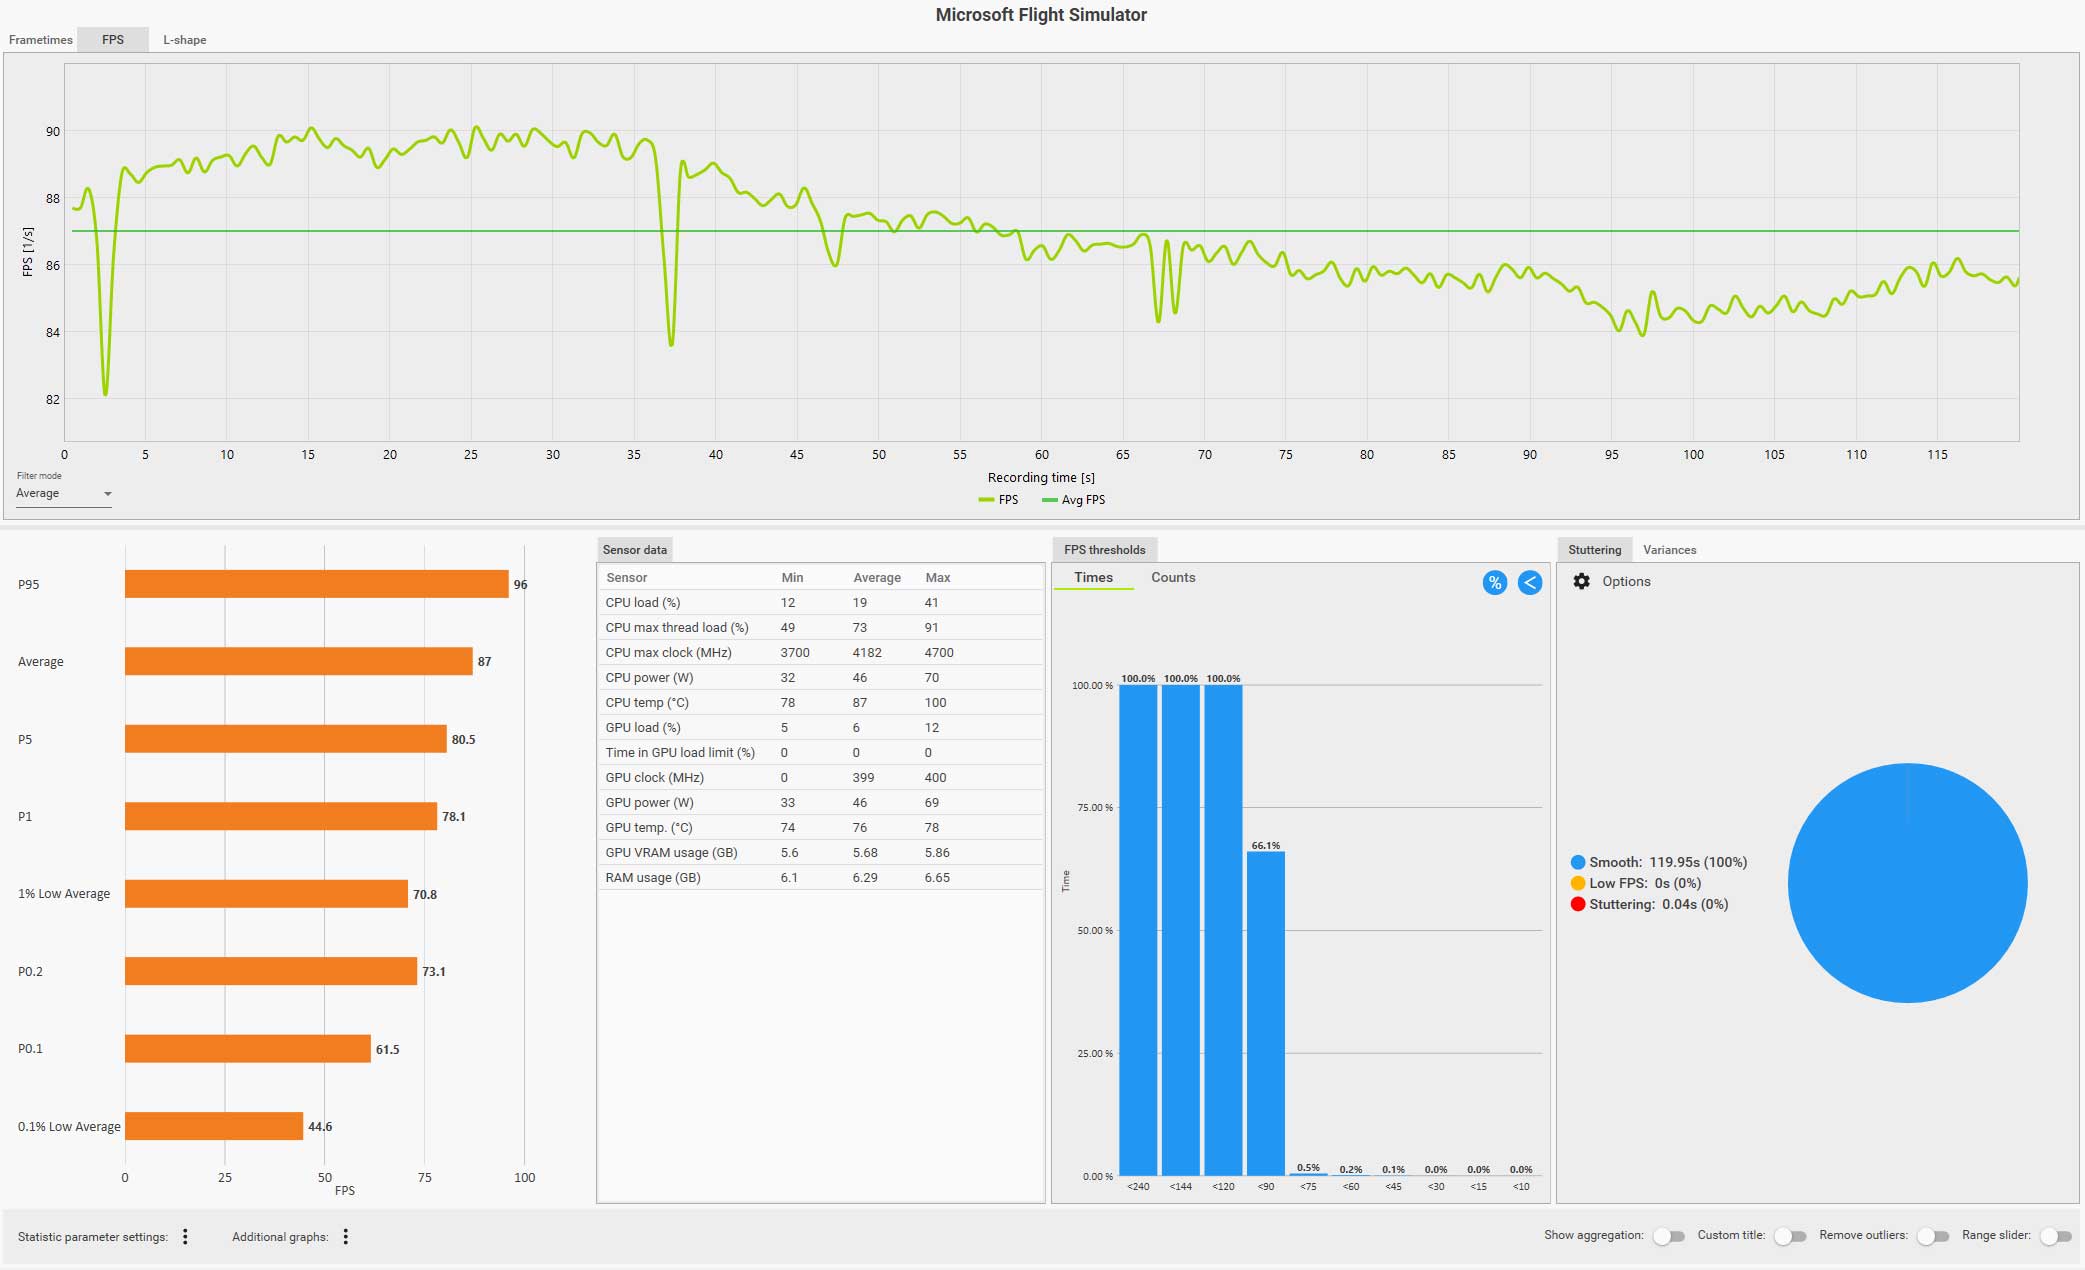Open Statistic parameter settings three-dot menu
This screenshot has height=1270, width=2085.
(x=185, y=1237)
